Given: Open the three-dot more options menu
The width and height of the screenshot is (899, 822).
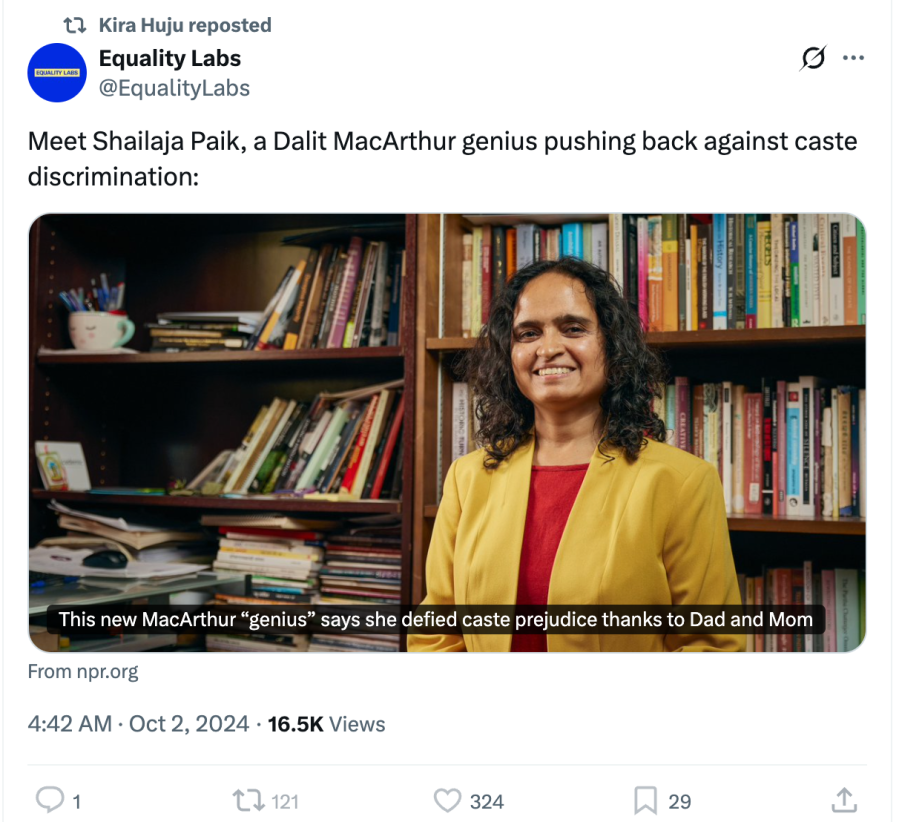Looking at the screenshot, I should coord(853,58).
